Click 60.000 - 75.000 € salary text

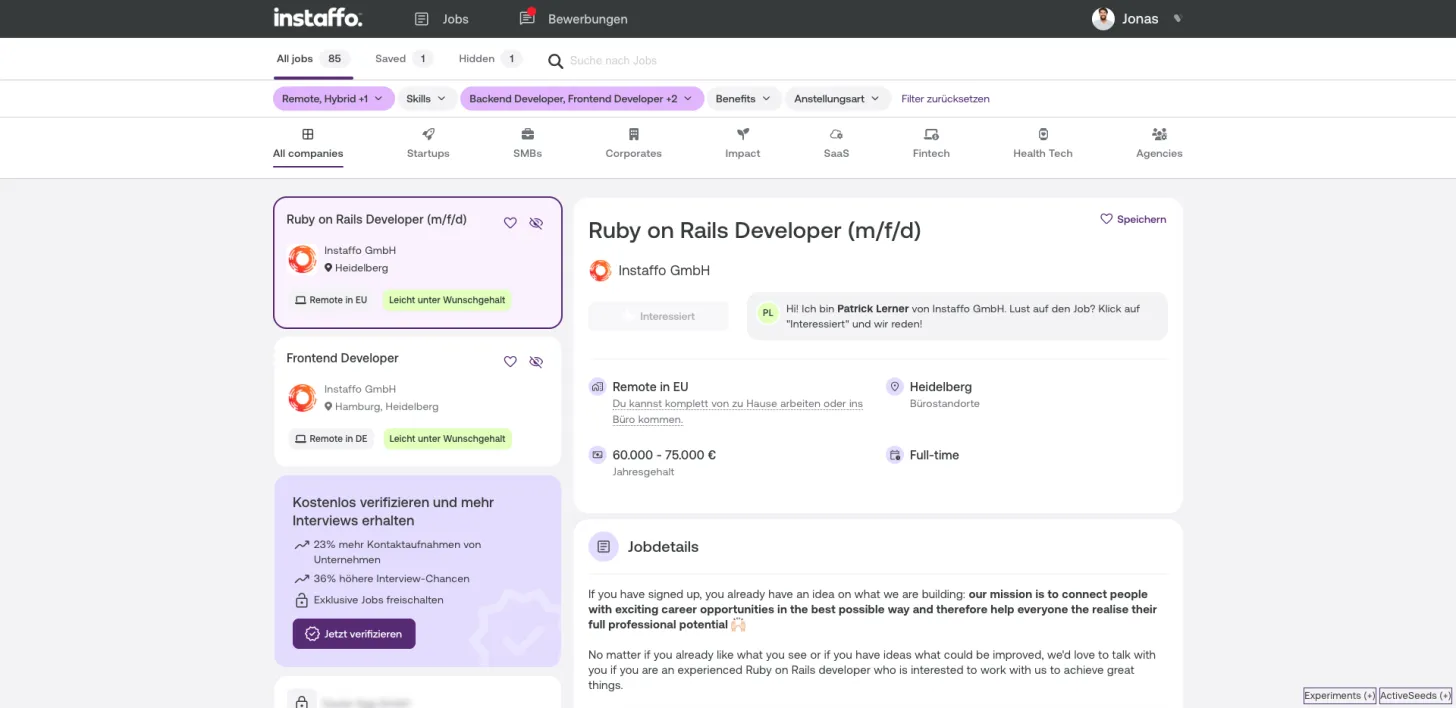point(664,455)
